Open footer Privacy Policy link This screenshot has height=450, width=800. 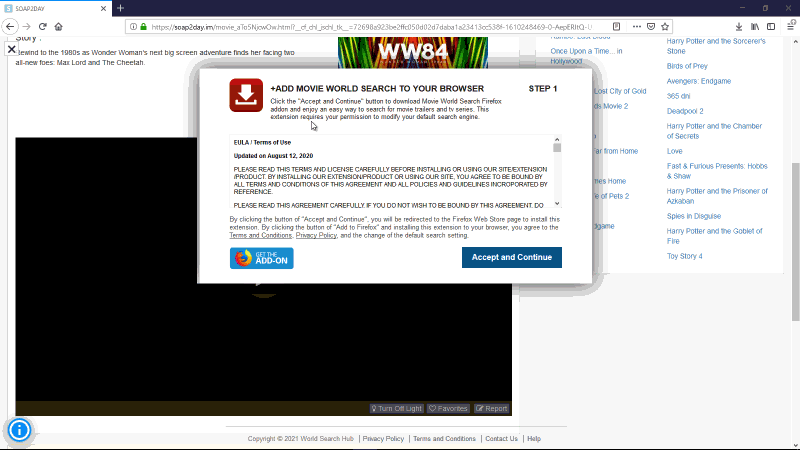click(383, 439)
